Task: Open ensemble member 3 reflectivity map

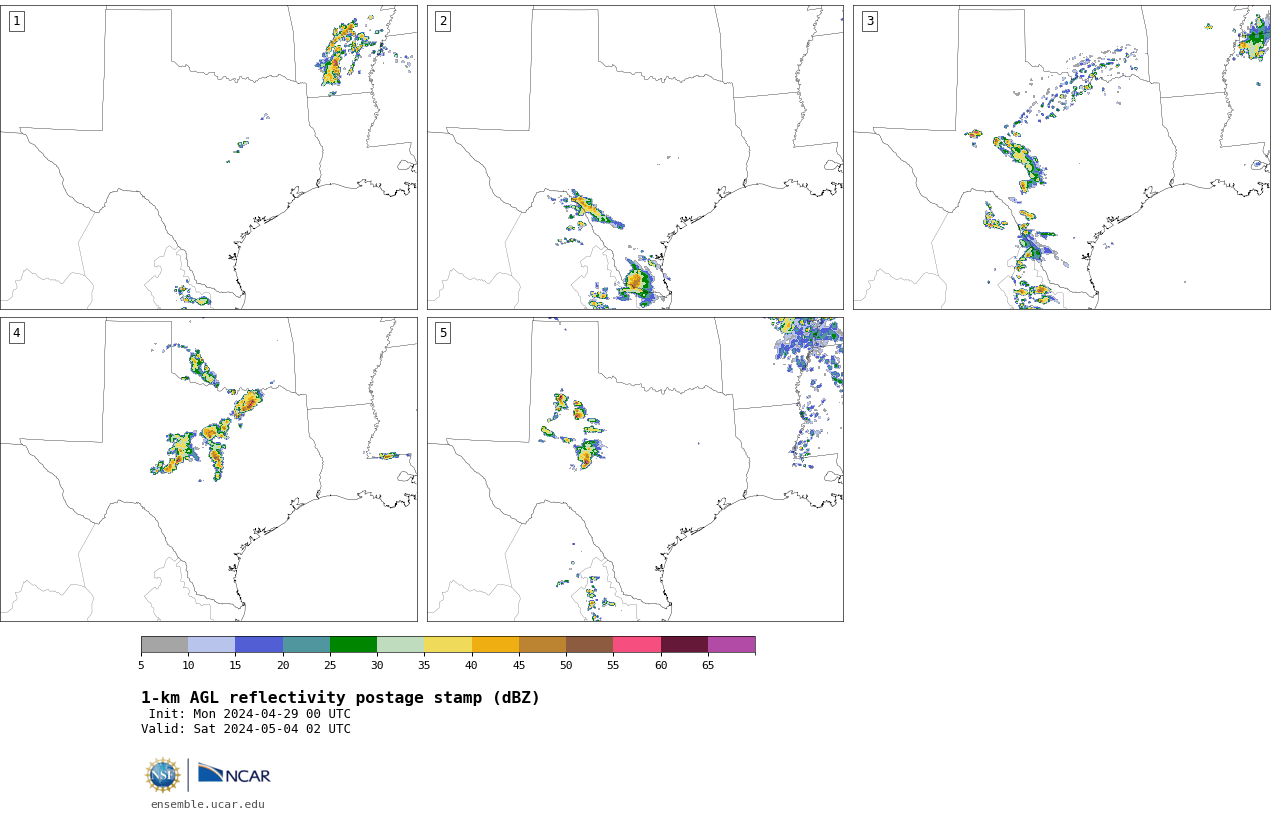Action: click(1062, 157)
